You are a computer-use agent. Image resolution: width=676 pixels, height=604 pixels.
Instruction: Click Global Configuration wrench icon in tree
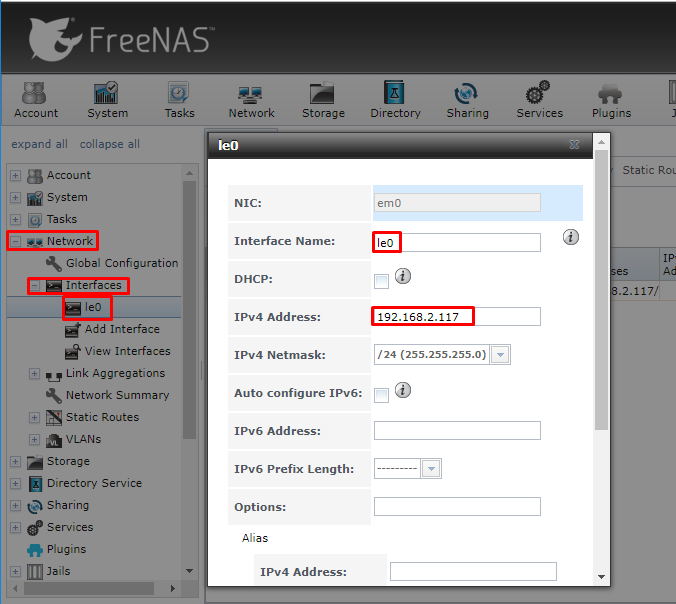coord(54,263)
